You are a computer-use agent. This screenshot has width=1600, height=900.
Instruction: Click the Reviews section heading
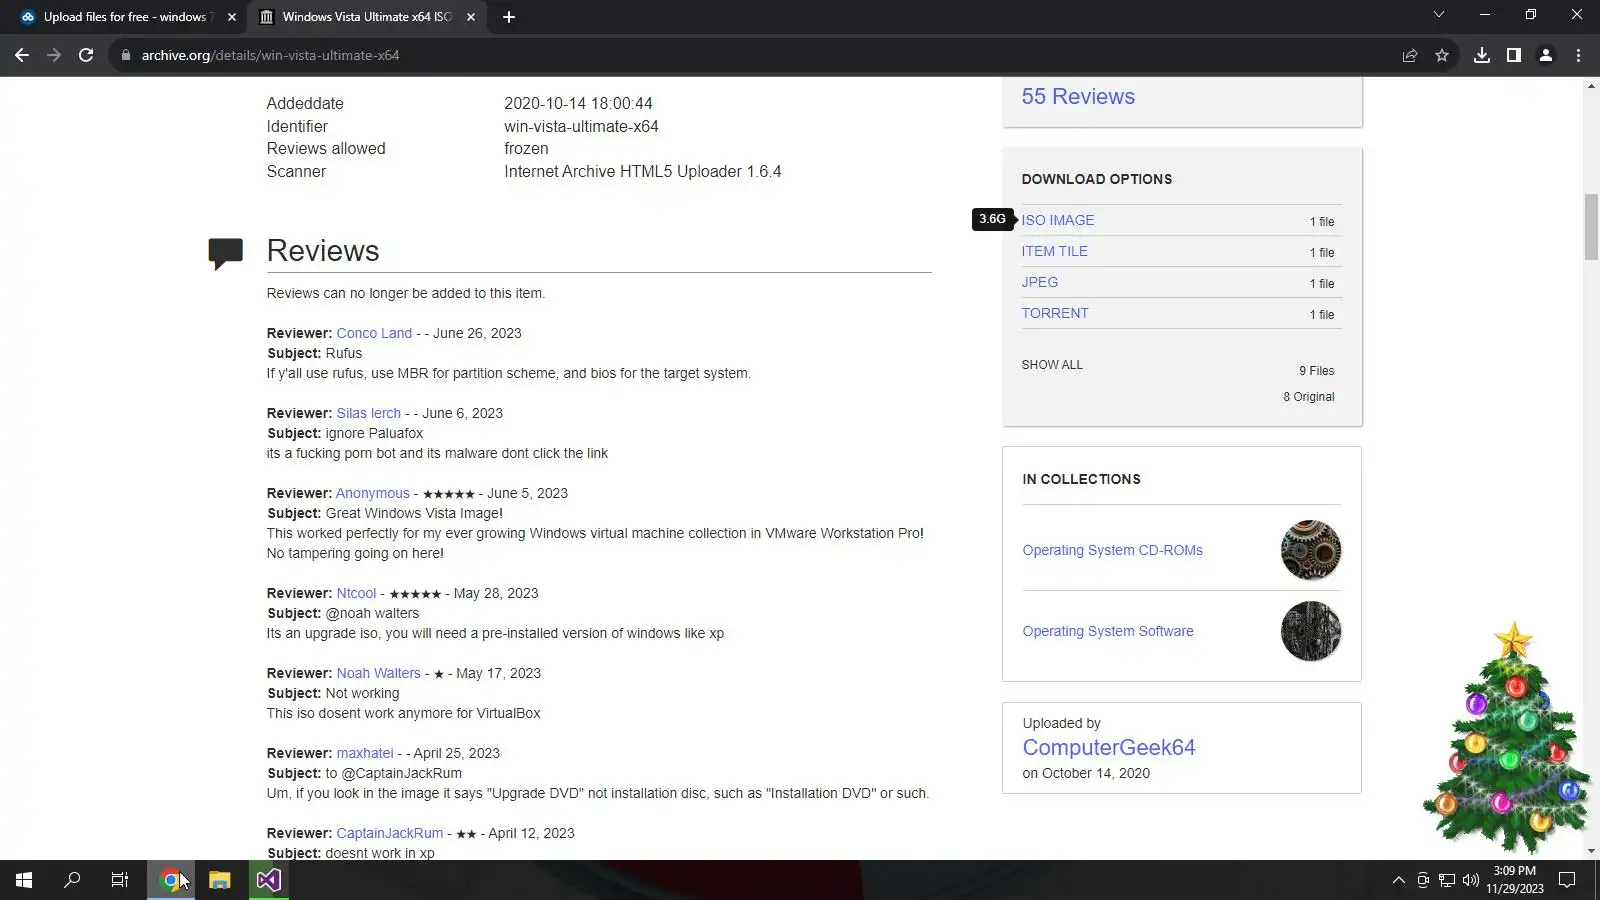[x=323, y=251]
